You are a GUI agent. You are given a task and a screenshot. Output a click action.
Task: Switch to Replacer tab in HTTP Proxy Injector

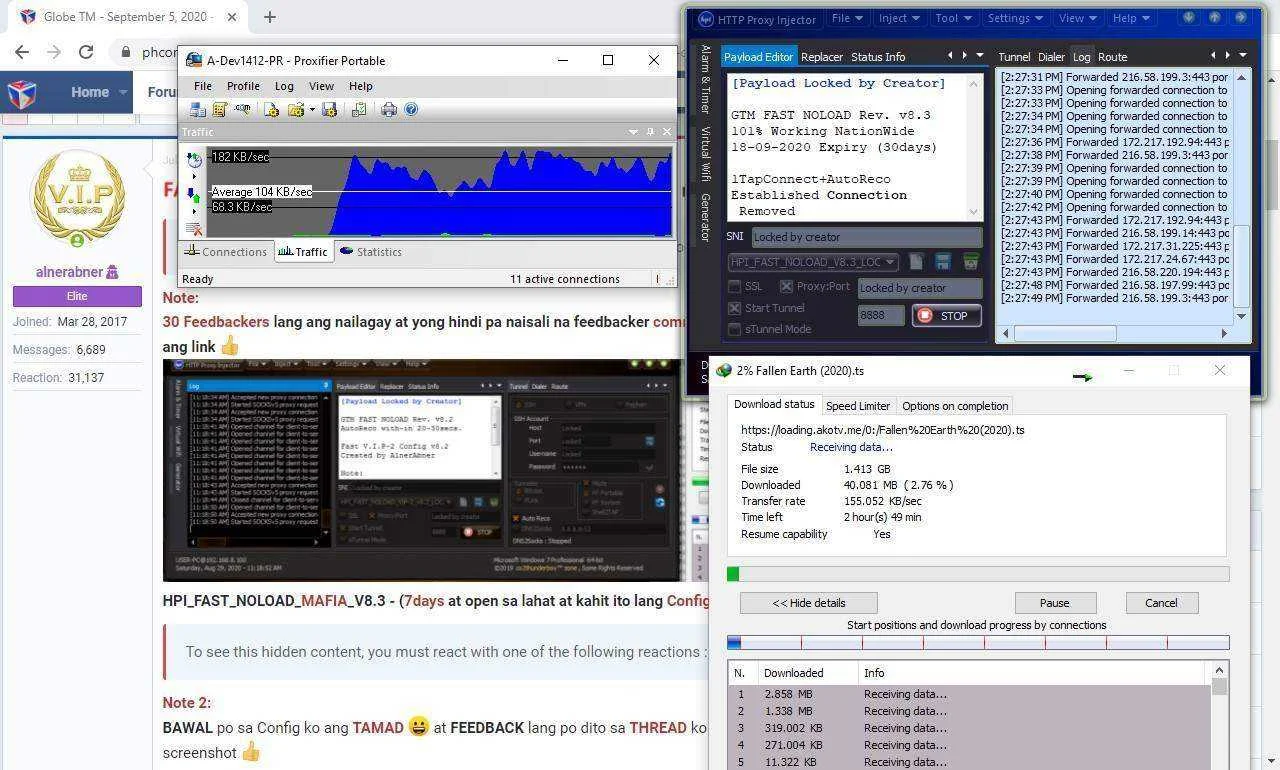tap(822, 57)
